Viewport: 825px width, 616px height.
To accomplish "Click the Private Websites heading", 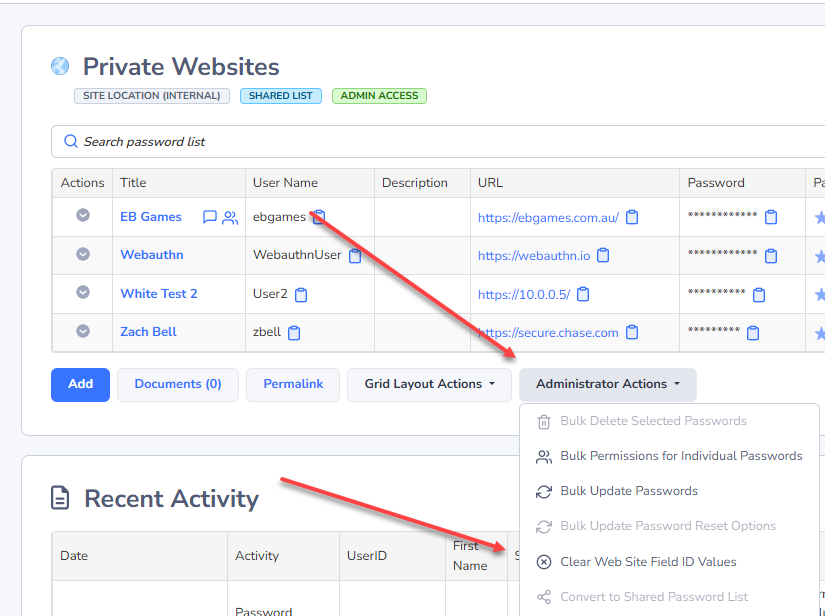I will tap(181, 67).
